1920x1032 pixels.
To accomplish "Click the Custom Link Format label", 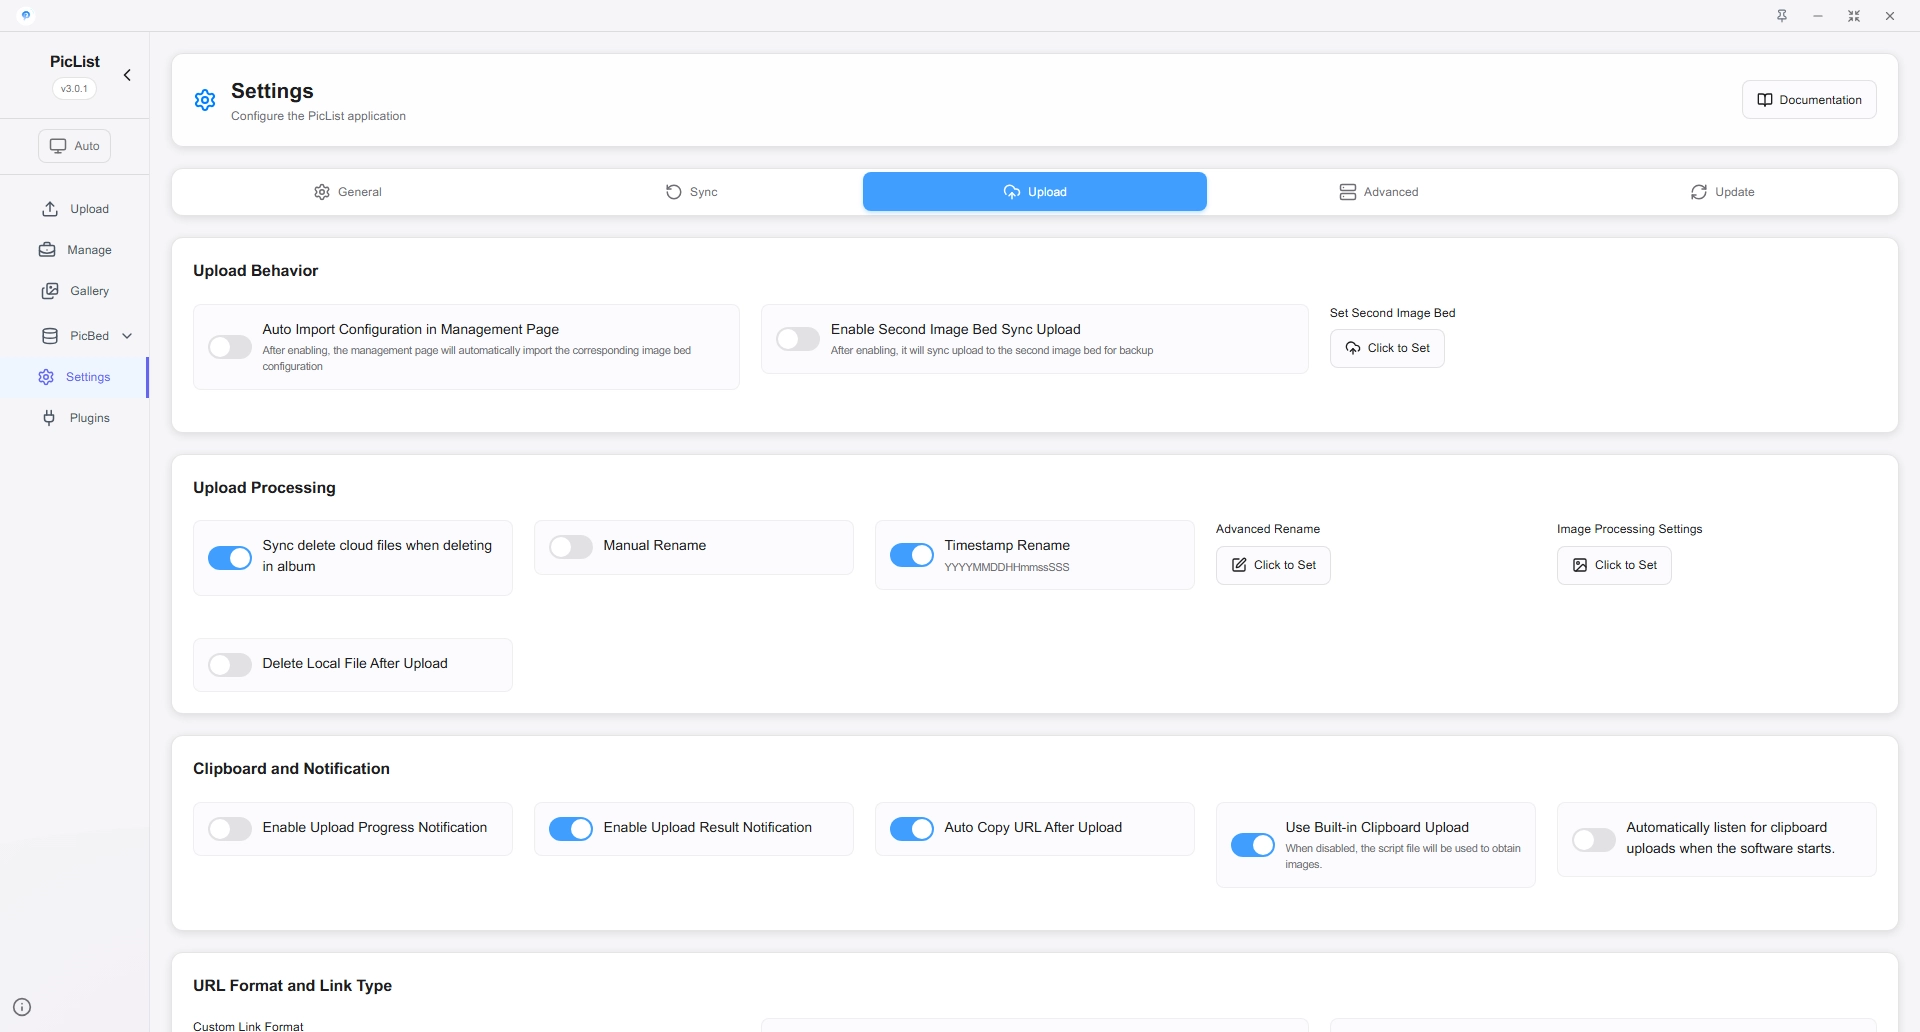I will click(x=248, y=1026).
